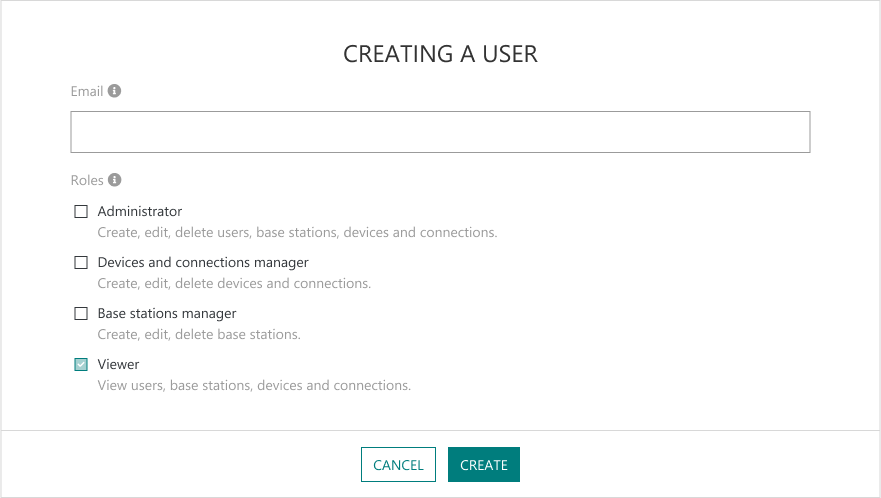The image size is (881, 498).
Task: Click the info icon beside Email
Action: [114, 91]
